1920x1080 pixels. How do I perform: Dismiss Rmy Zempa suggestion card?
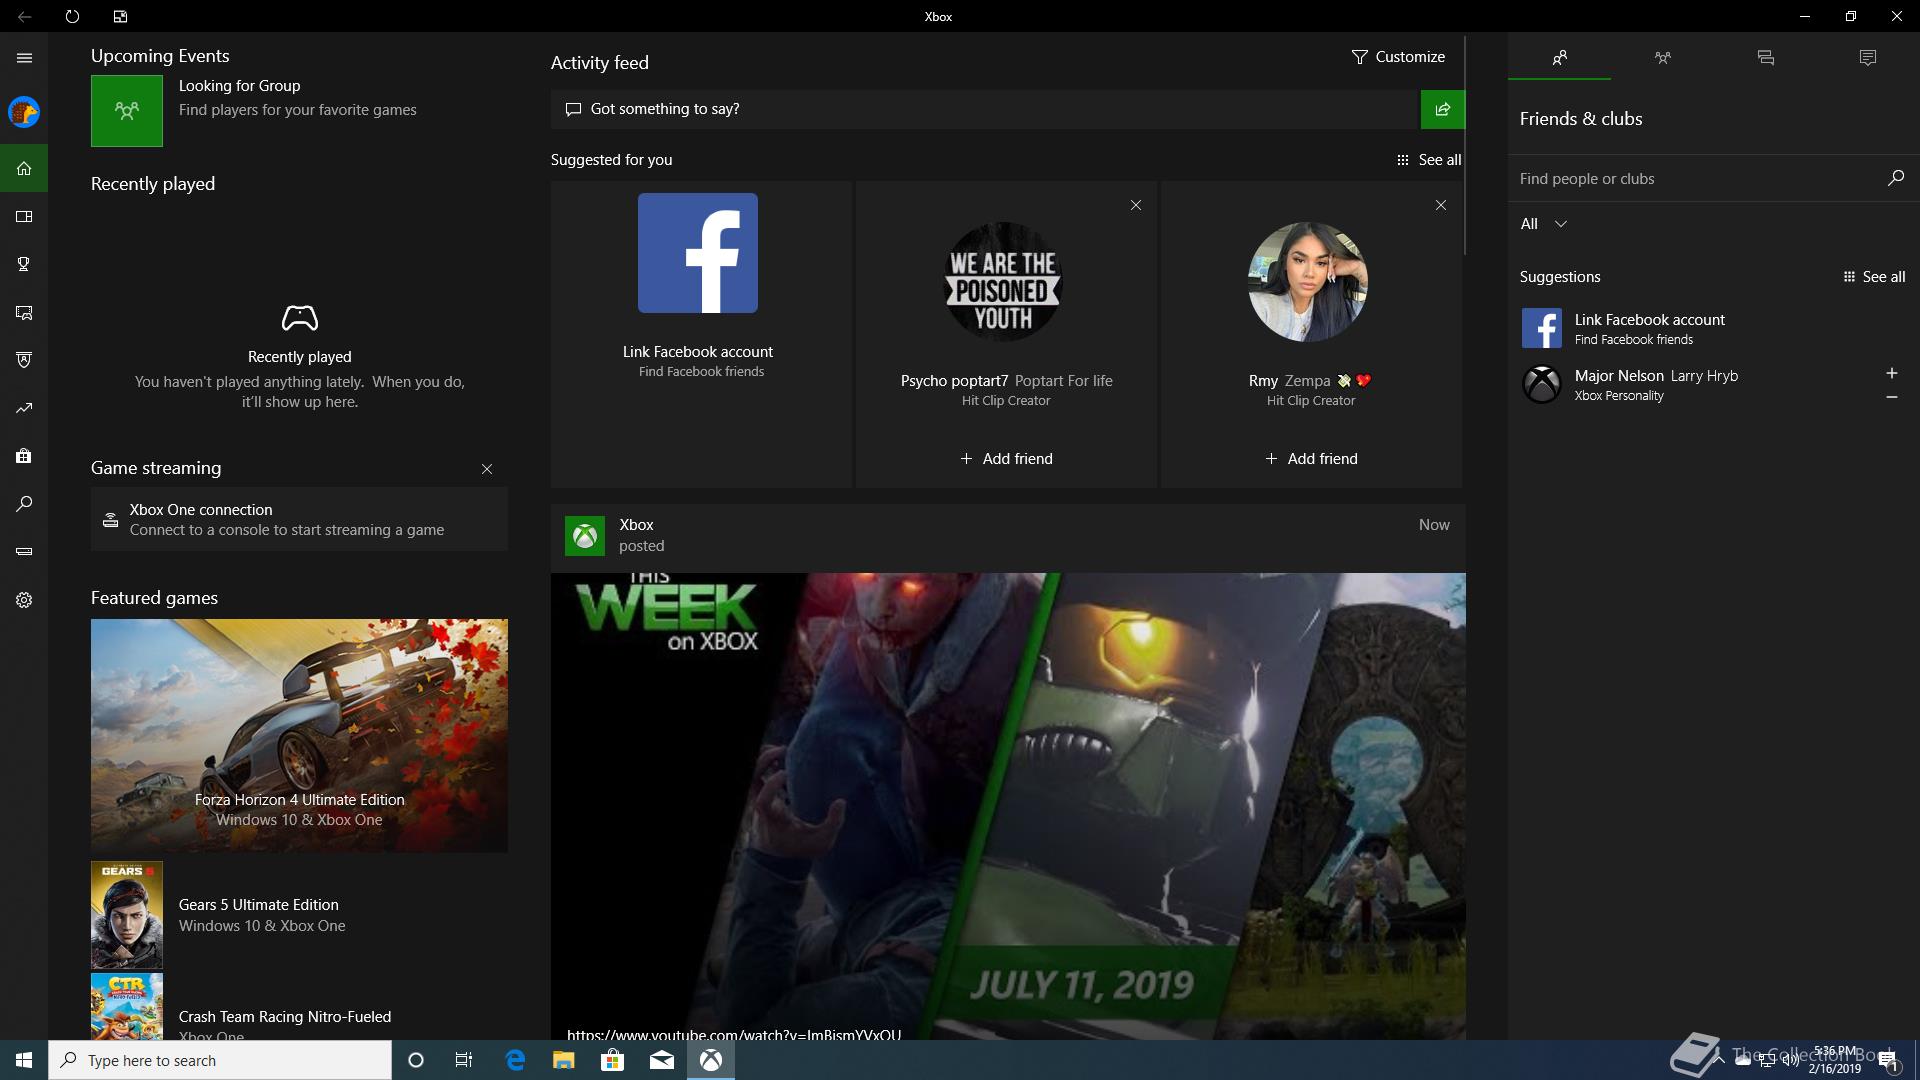pyautogui.click(x=1441, y=205)
